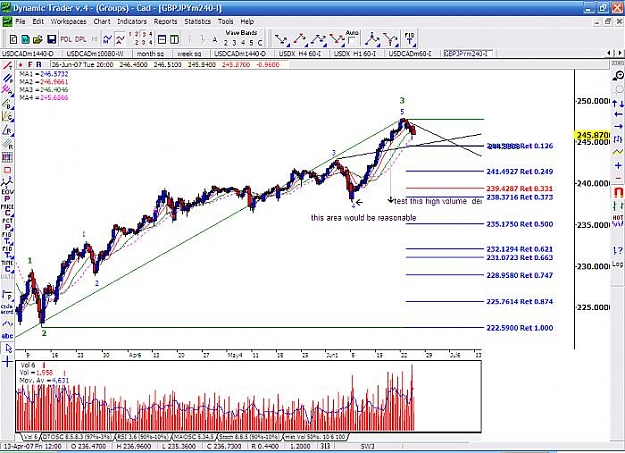Select the TIME C tool in sidebar
This screenshot has width=625, height=453.
pos(7,266)
